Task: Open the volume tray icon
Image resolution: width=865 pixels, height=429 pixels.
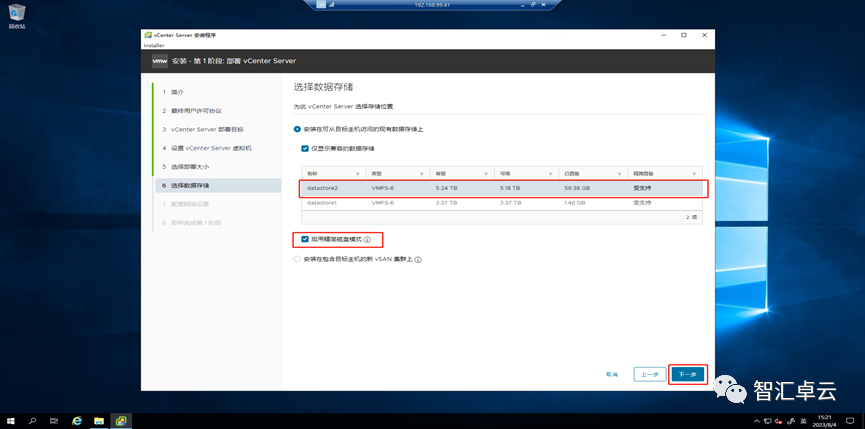Action: (x=778, y=421)
